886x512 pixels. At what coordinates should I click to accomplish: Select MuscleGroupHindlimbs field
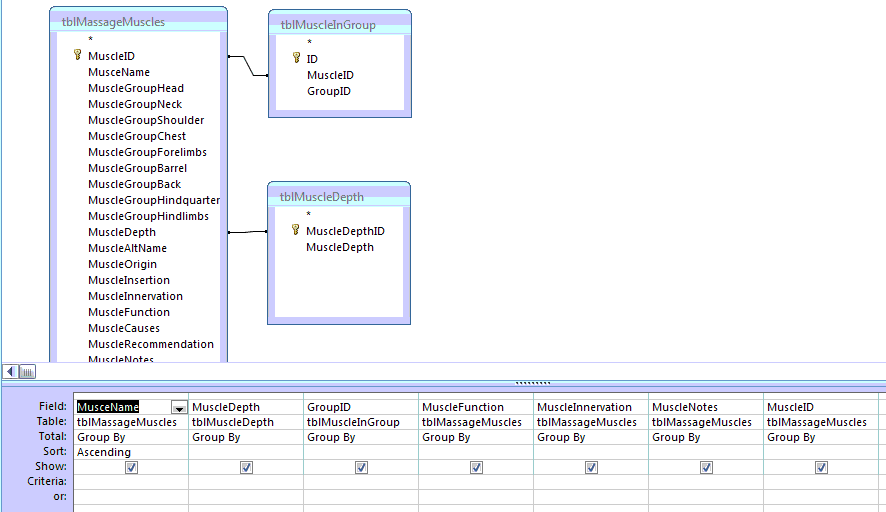tap(148, 216)
